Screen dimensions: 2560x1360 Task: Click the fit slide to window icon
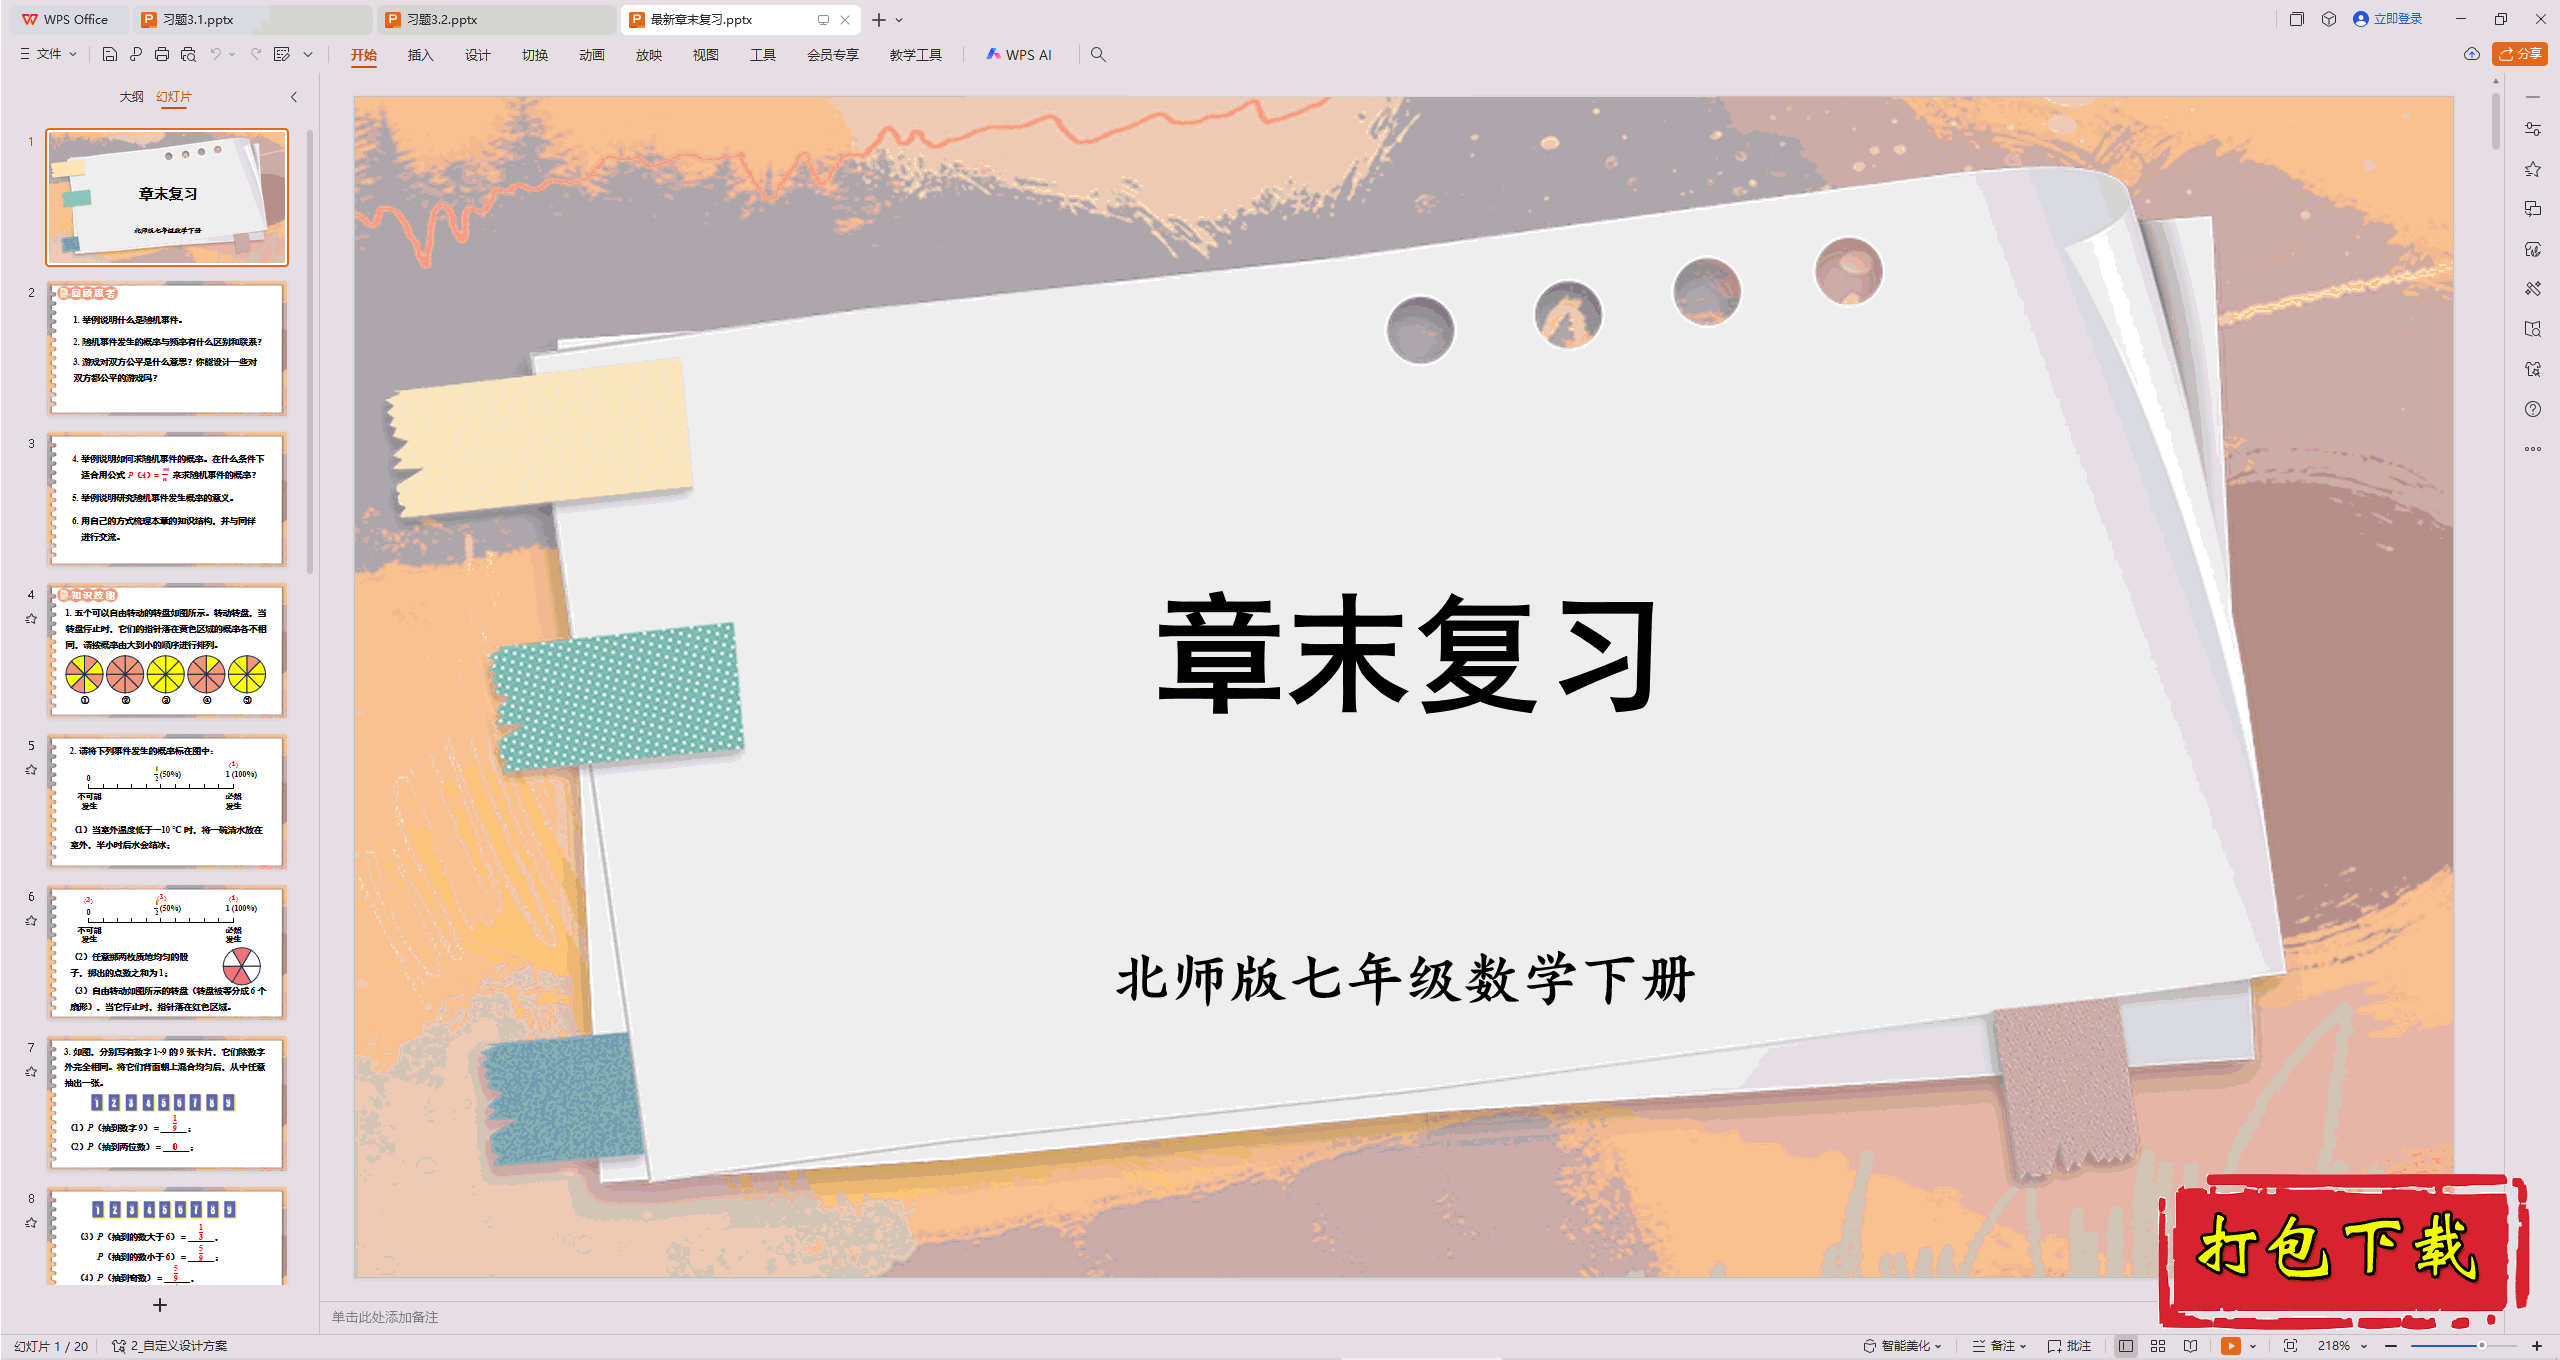click(x=2291, y=1346)
